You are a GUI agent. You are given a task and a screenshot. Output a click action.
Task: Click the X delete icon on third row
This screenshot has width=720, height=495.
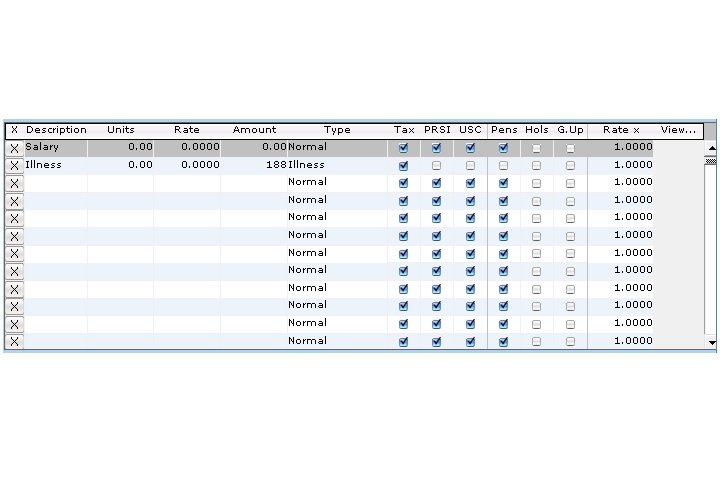[x=14, y=183]
